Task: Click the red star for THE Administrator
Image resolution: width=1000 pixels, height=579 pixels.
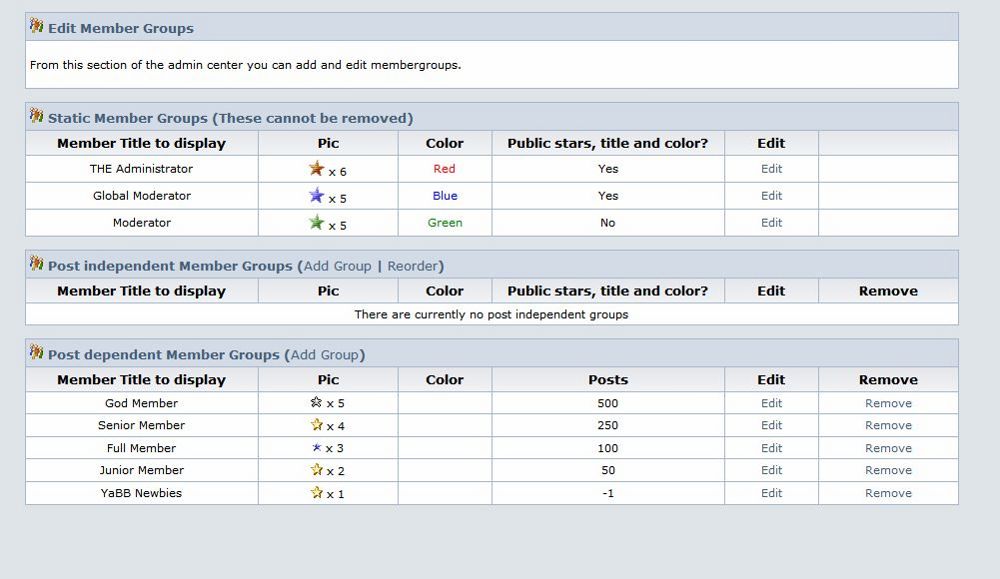Action: (x=317, y=169)
